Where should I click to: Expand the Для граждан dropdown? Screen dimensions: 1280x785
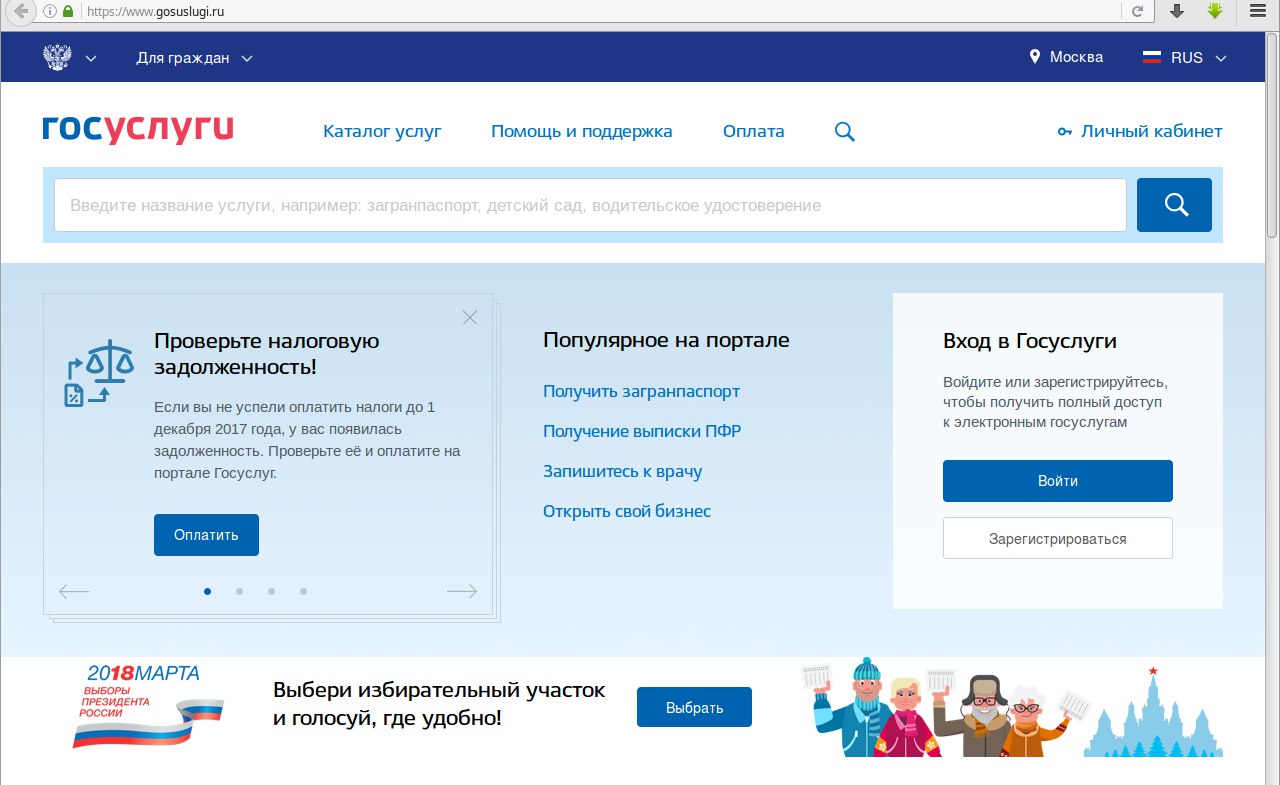pyautogui.click(x=194, y=58)
